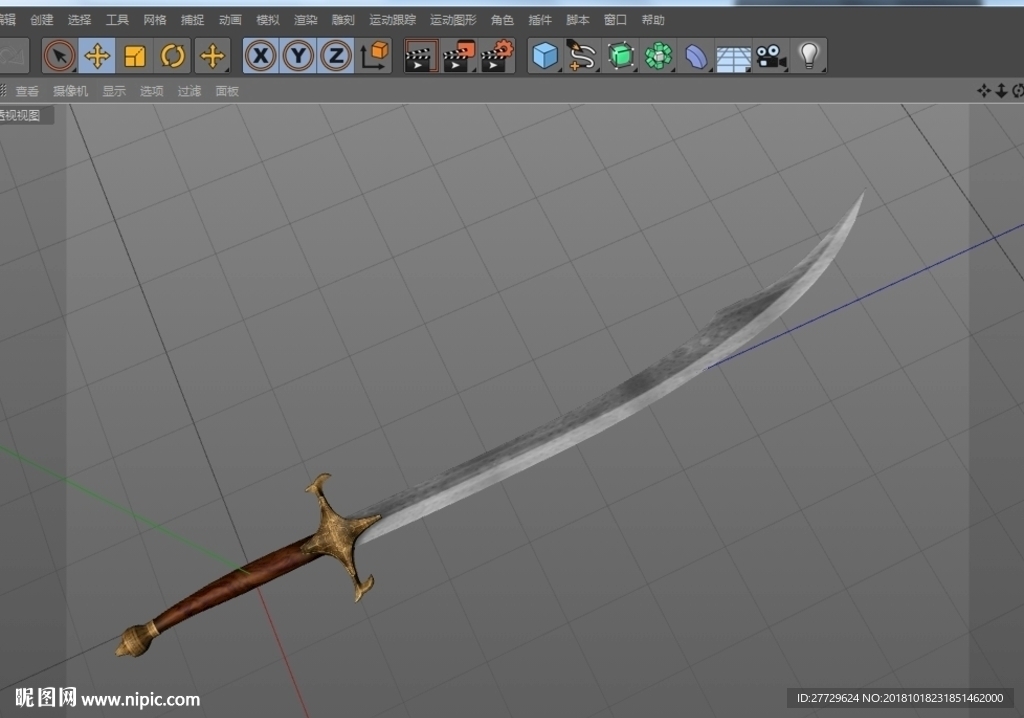Screen dimensions: 1024x718
Task: Open the 脚本 (Script) menu
Action: point(578,20)
